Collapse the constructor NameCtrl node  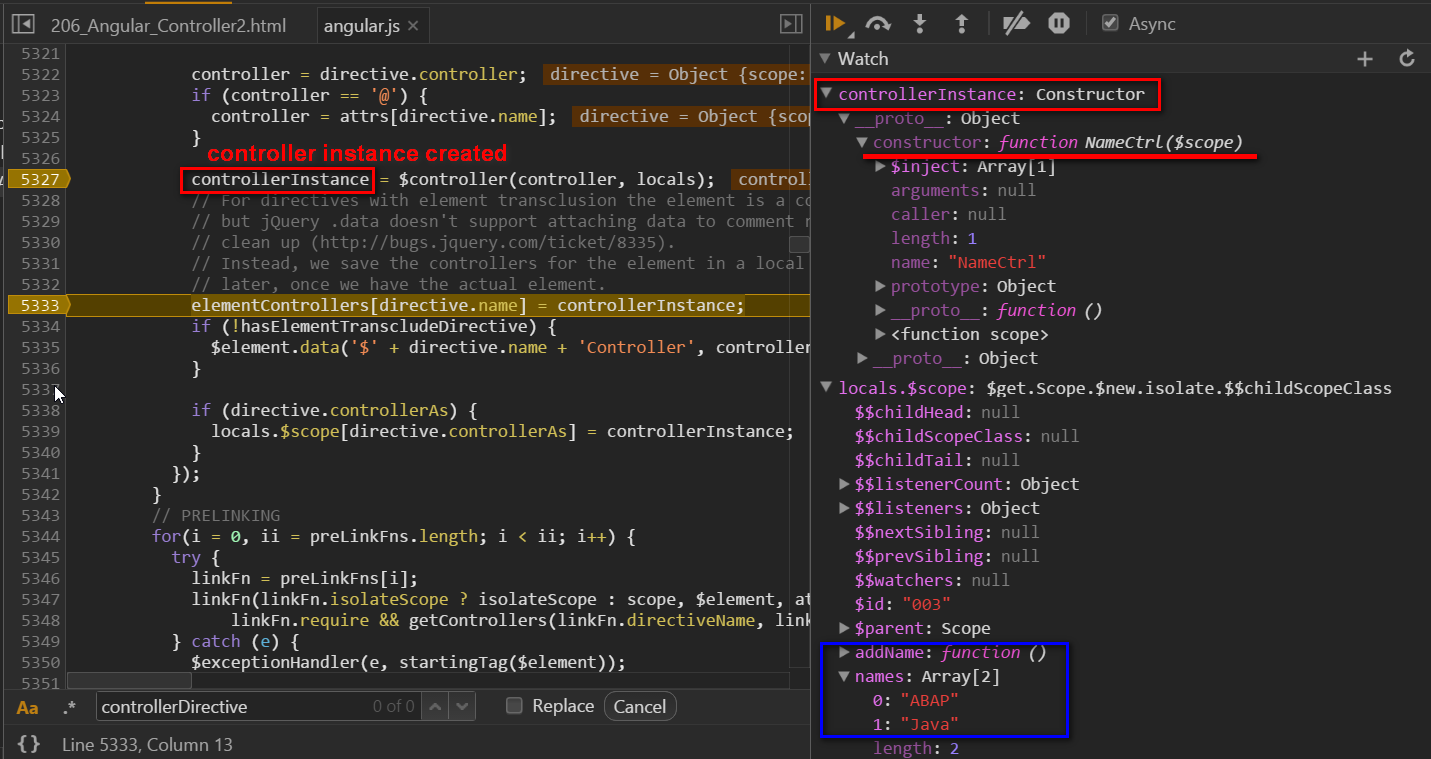coord(863,142)
